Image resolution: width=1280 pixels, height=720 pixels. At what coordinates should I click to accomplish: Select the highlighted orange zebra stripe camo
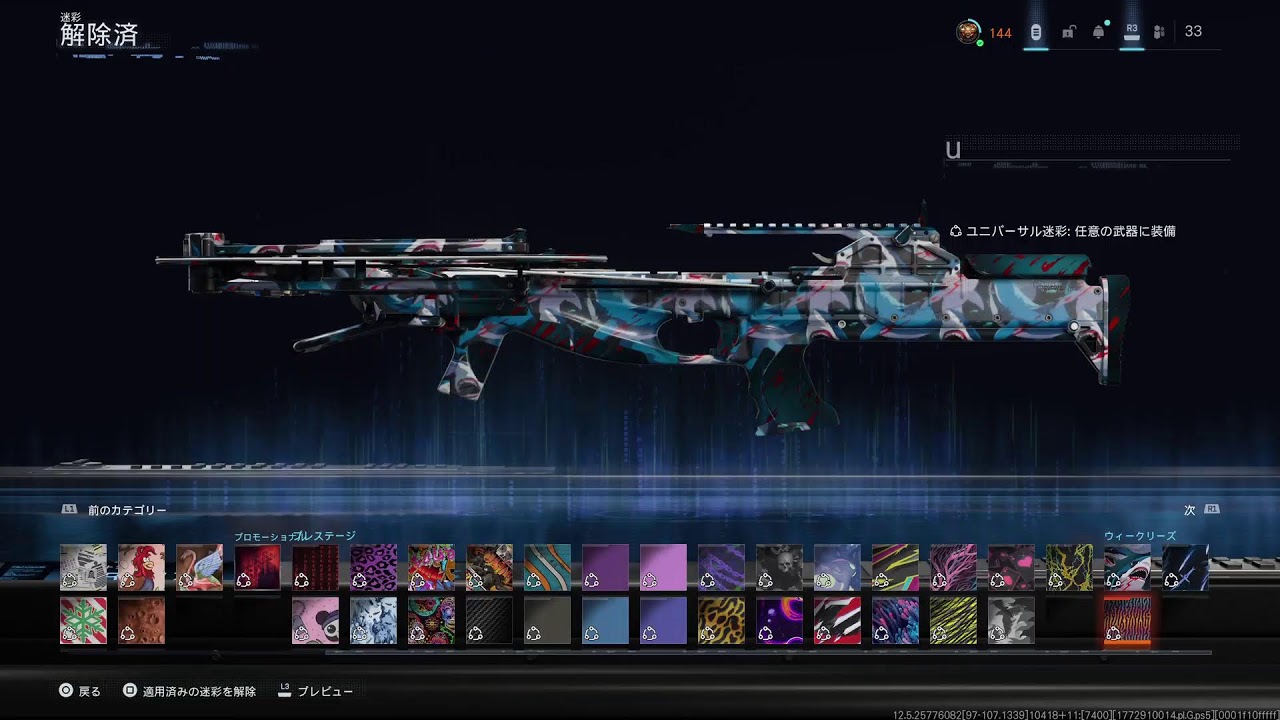coord(1127,620)
